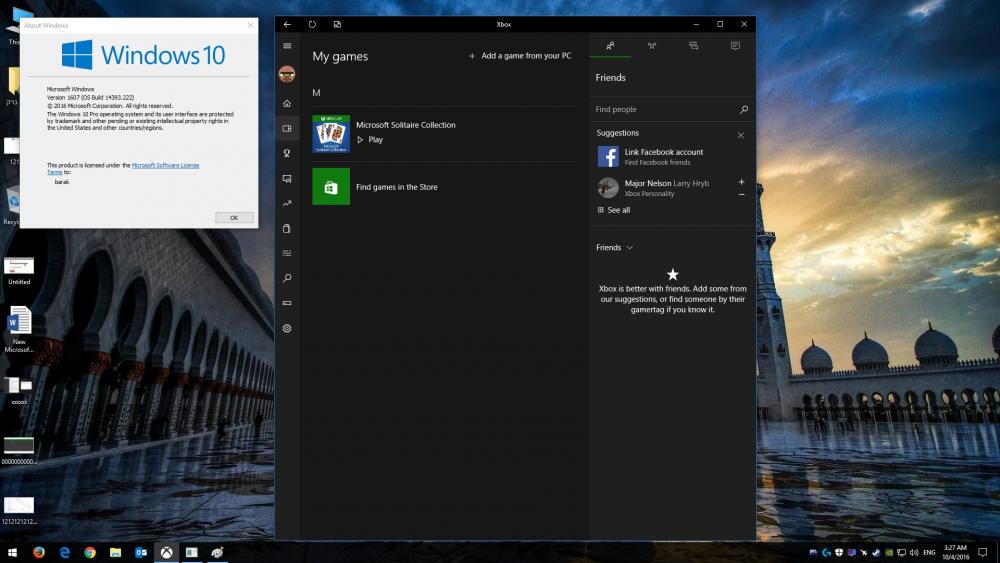This screenshot has height=563, width=1000.
Task: Click Find games in the Store
Action: point(397,187)
